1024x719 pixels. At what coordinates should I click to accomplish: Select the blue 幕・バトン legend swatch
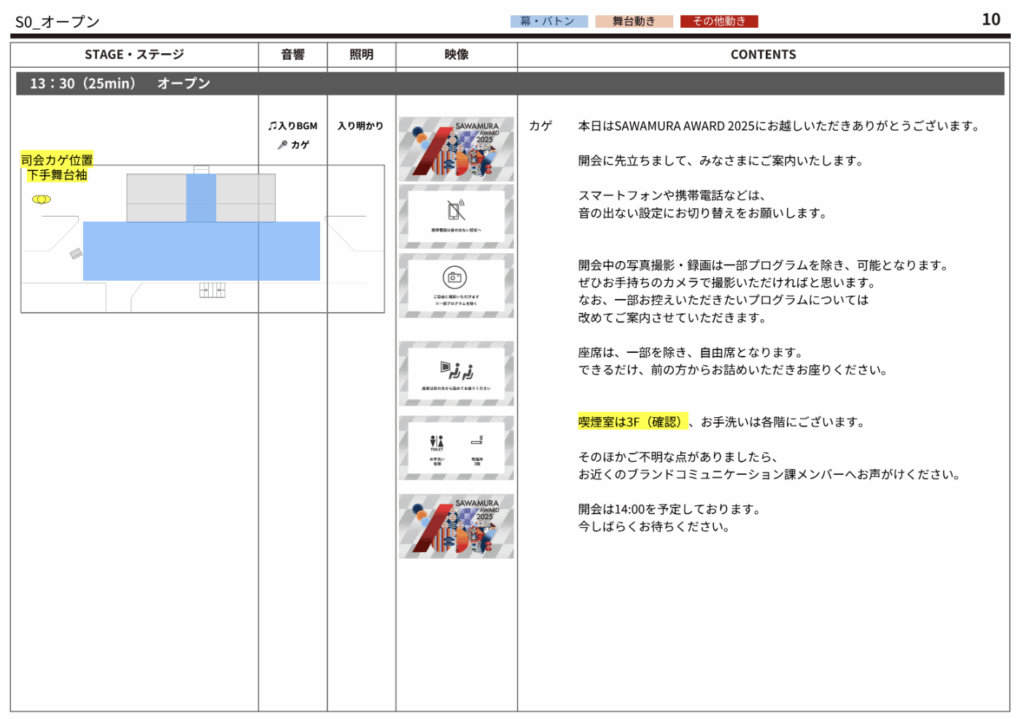[549, 21]
